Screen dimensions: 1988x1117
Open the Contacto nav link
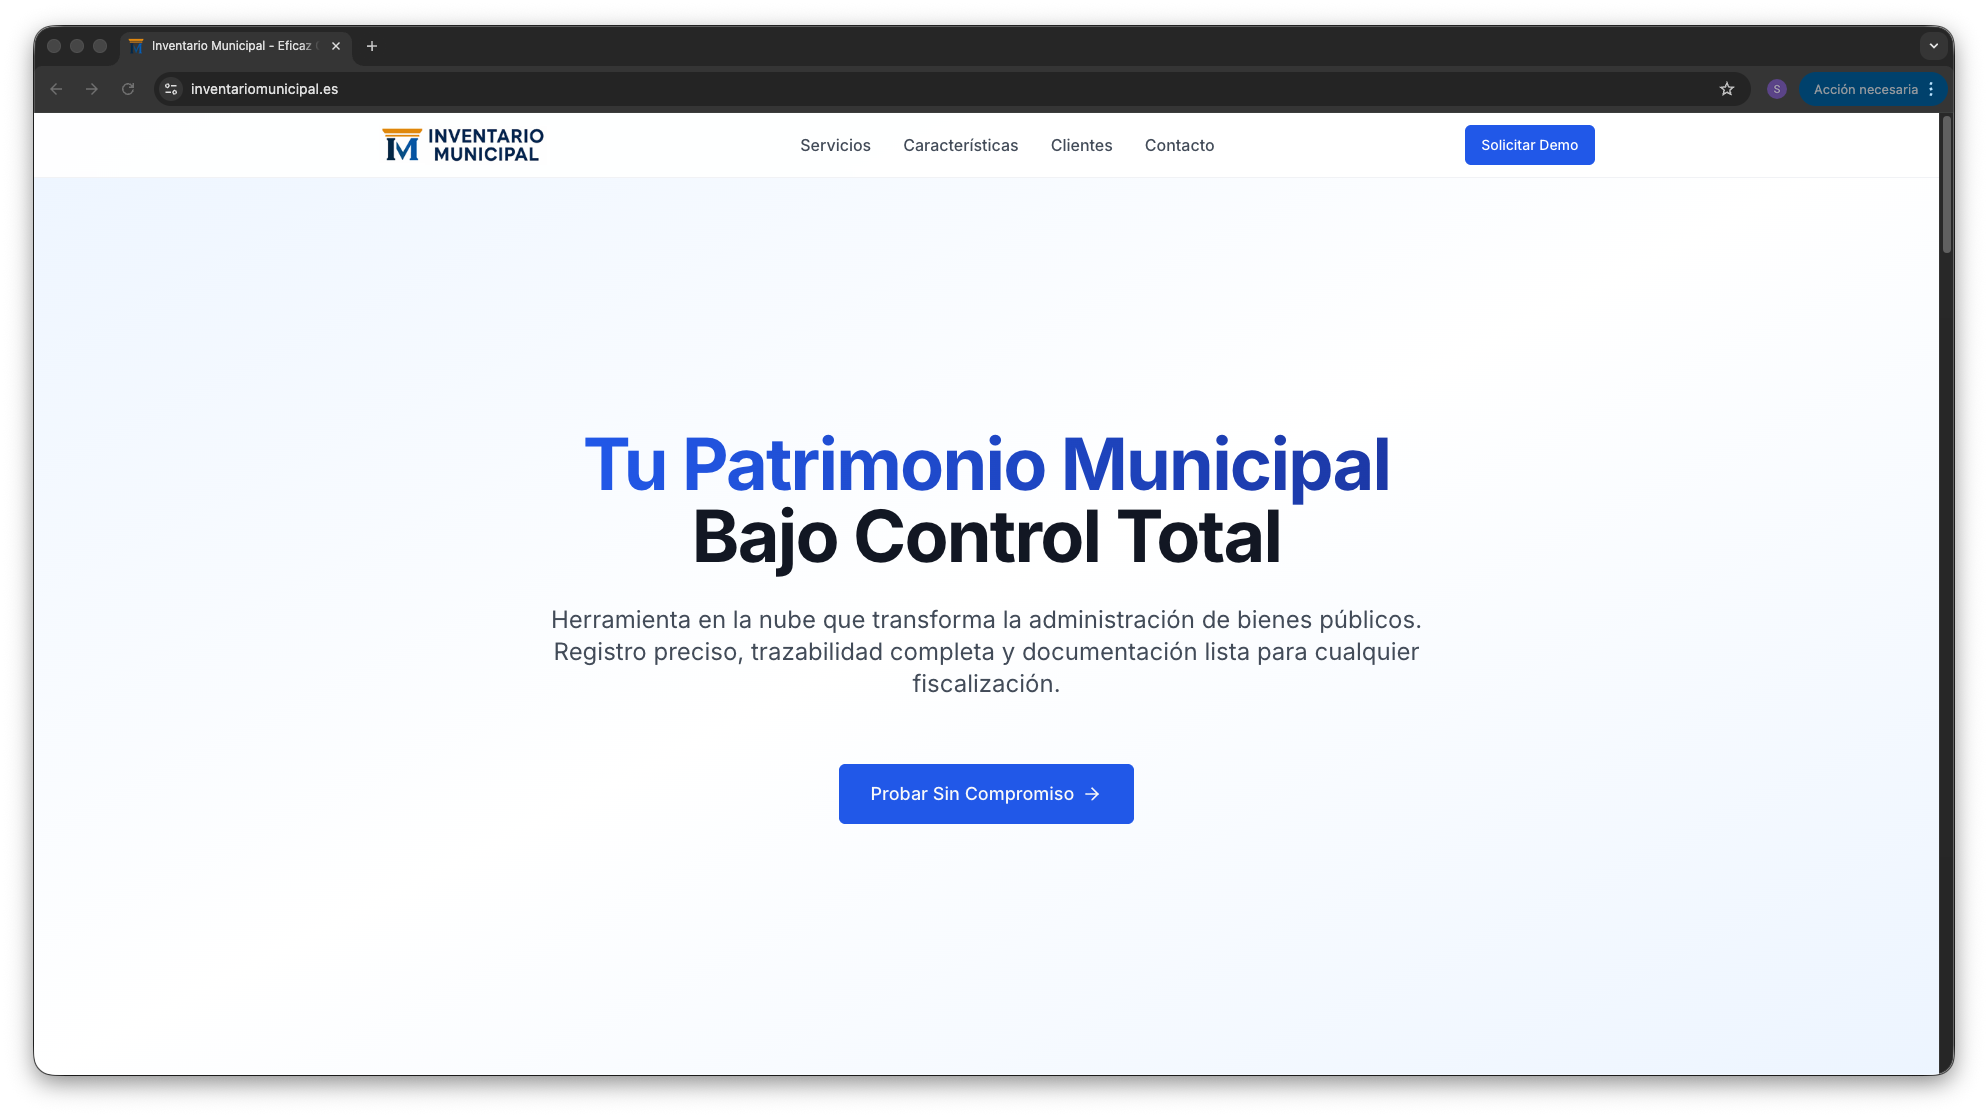click(x=1179, y=145)
